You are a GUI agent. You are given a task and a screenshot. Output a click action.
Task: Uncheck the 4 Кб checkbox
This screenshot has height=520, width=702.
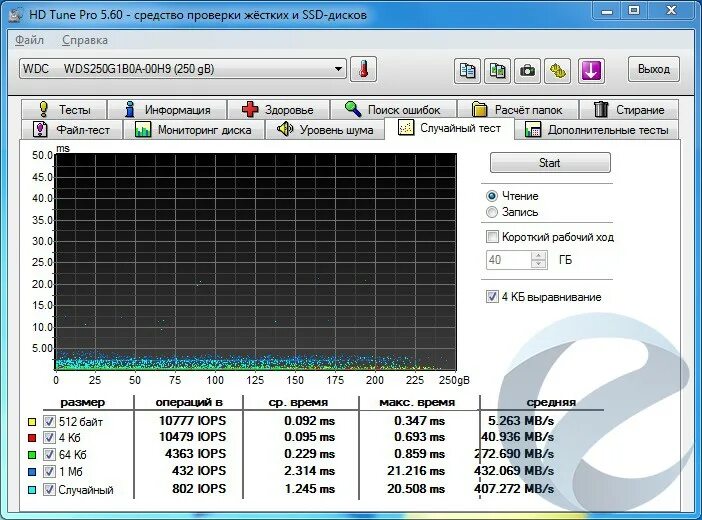point(49,438)
